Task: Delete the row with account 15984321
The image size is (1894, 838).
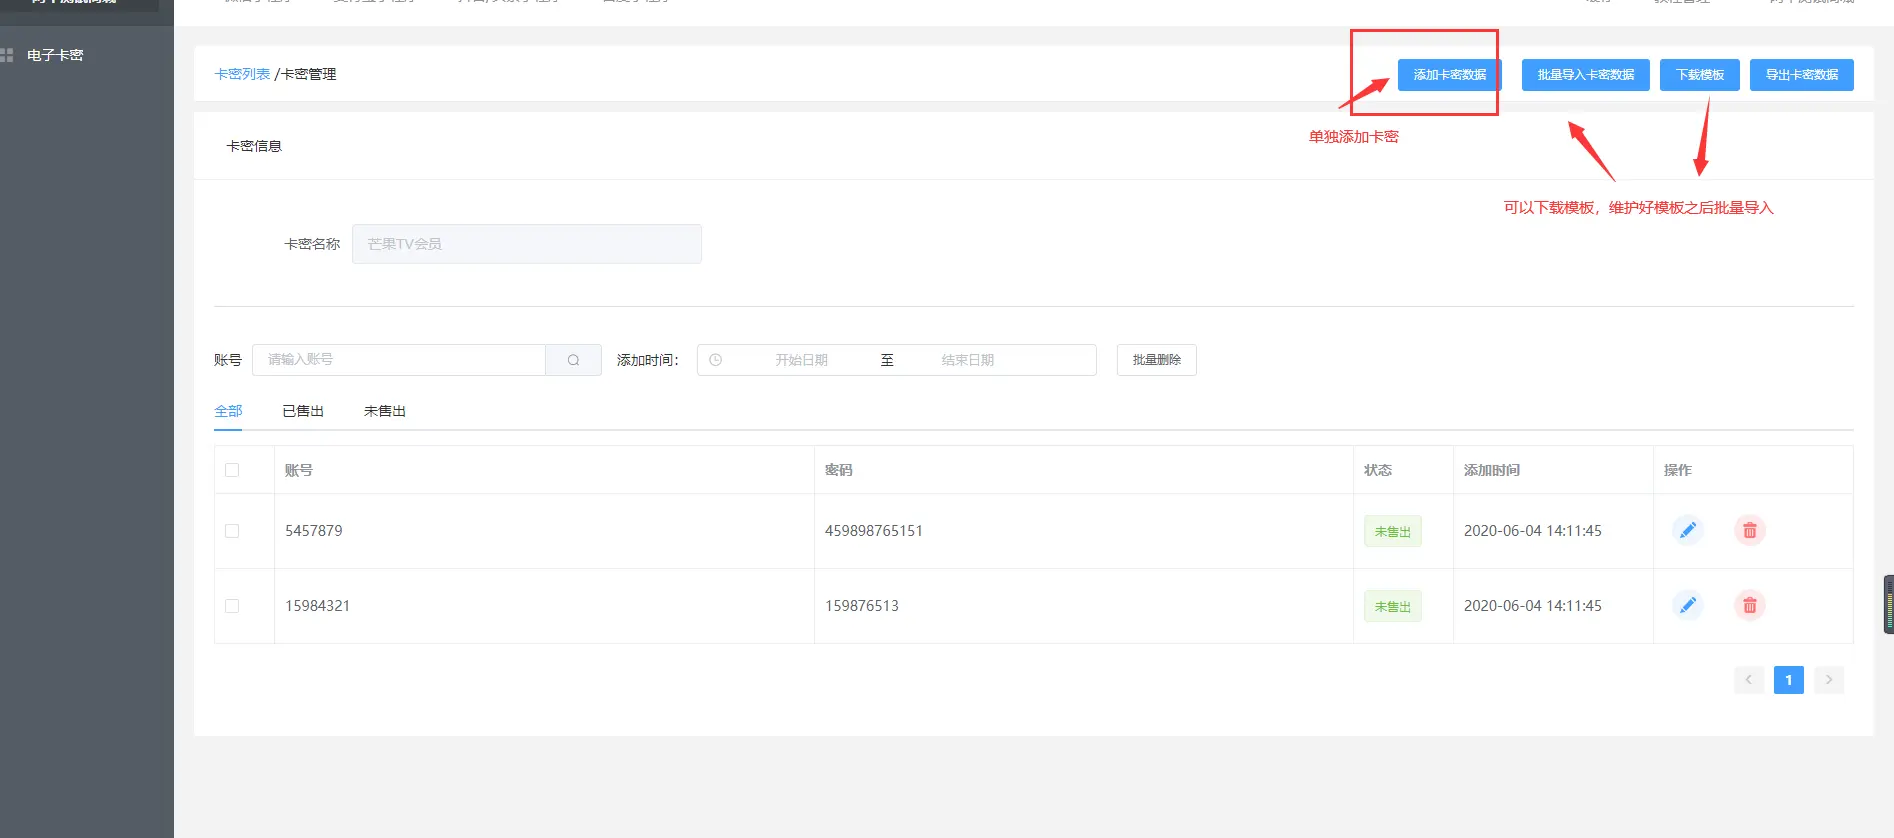Action: [x=1750, y=605]
